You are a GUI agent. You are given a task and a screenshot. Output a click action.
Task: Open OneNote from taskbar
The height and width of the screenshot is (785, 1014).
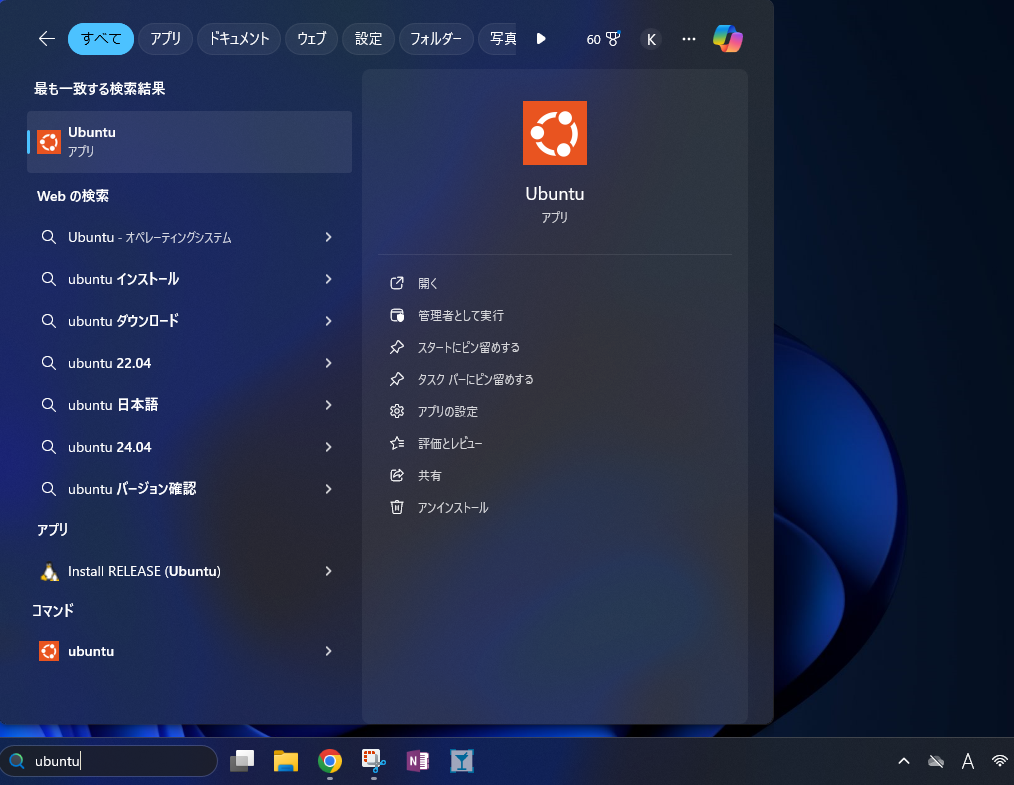pos(418,761)
